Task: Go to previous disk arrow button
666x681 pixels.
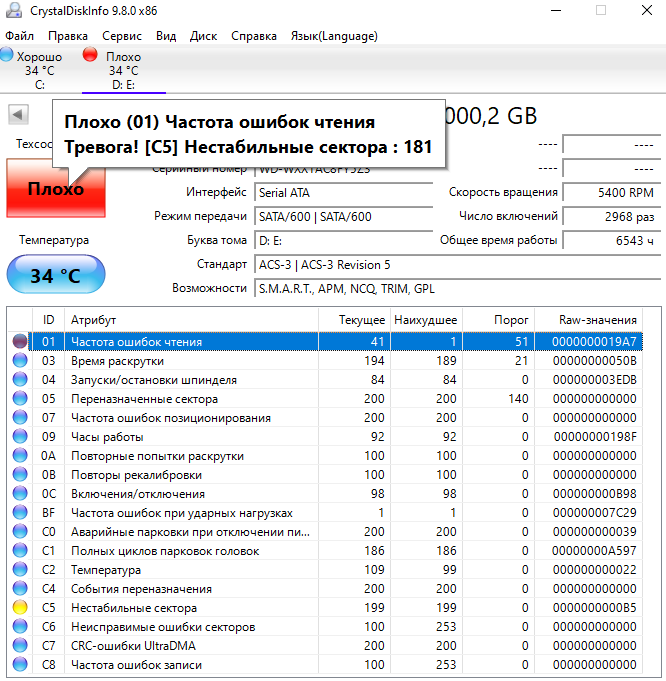Action: pyautogui.click(x=18, y=115)
